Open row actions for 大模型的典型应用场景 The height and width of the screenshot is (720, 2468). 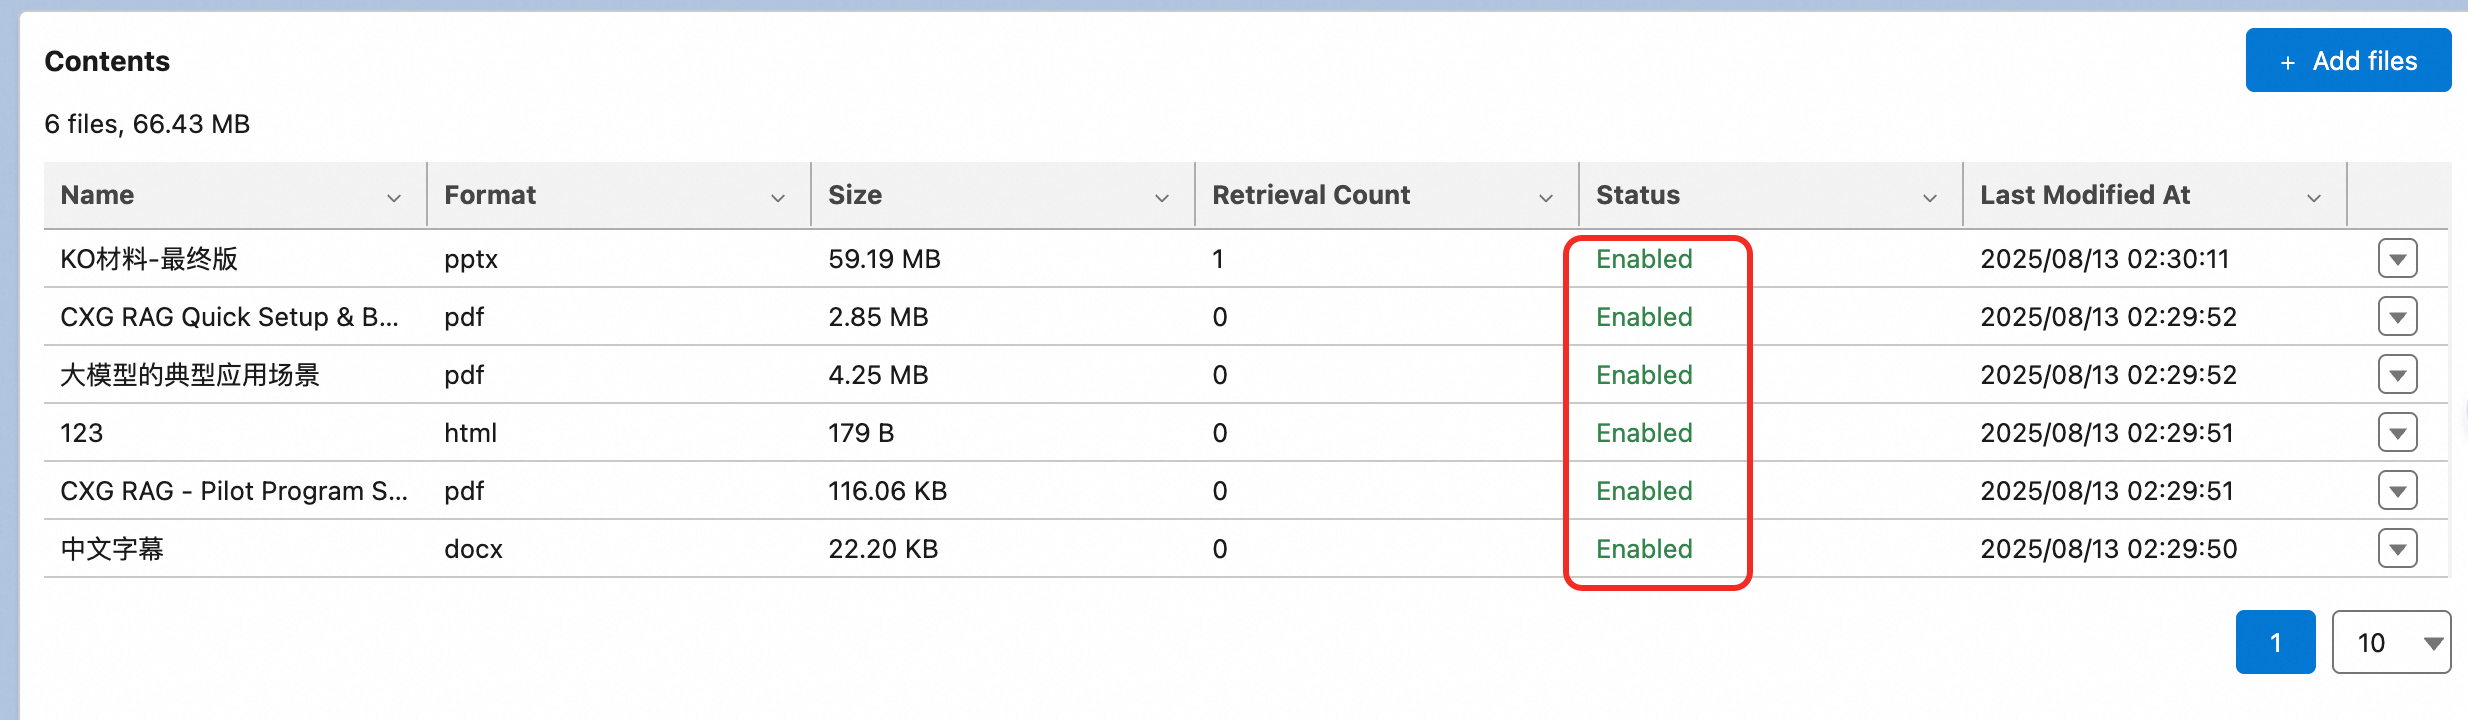2397,375
